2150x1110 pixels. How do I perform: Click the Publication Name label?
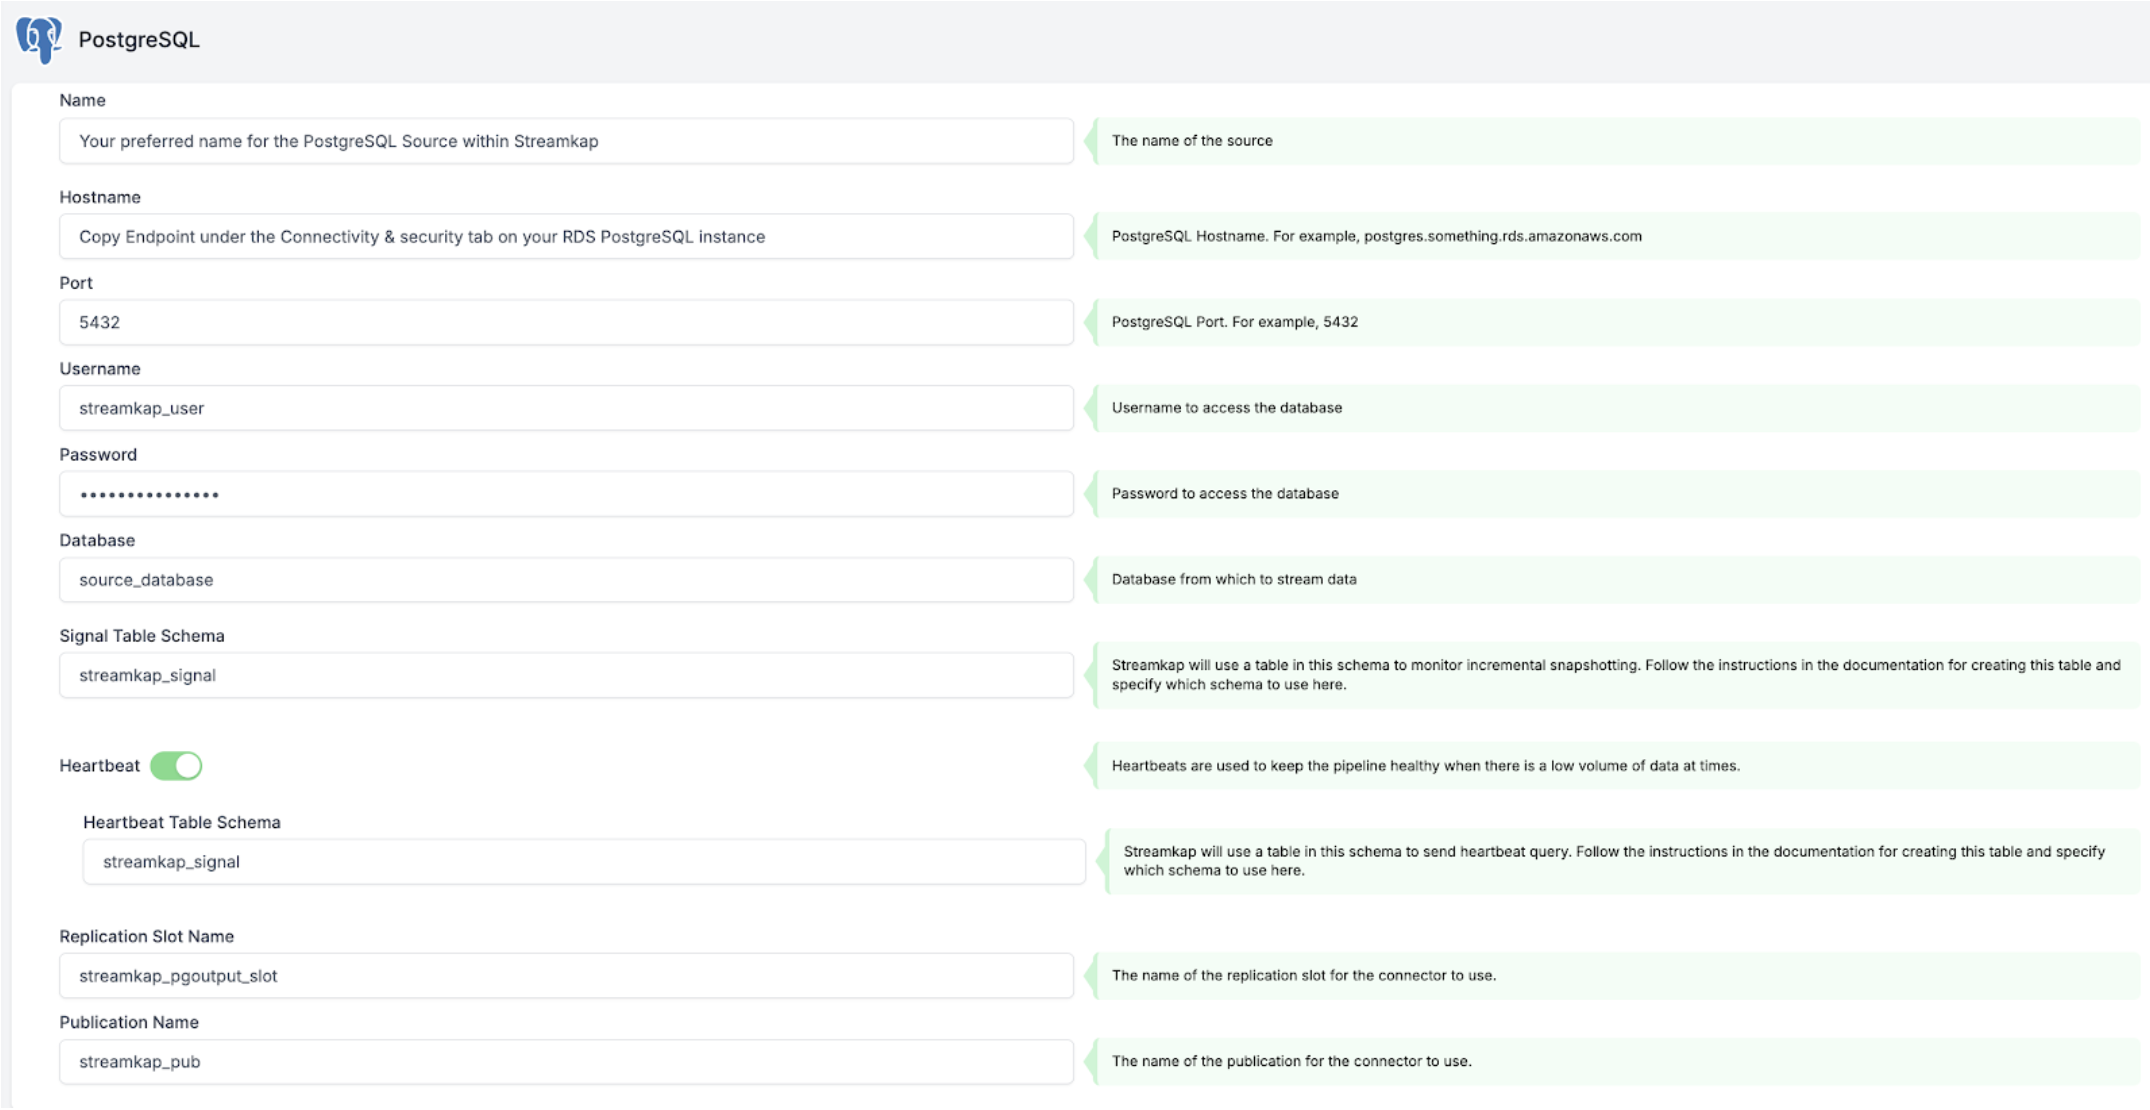tap(129, 1023)
